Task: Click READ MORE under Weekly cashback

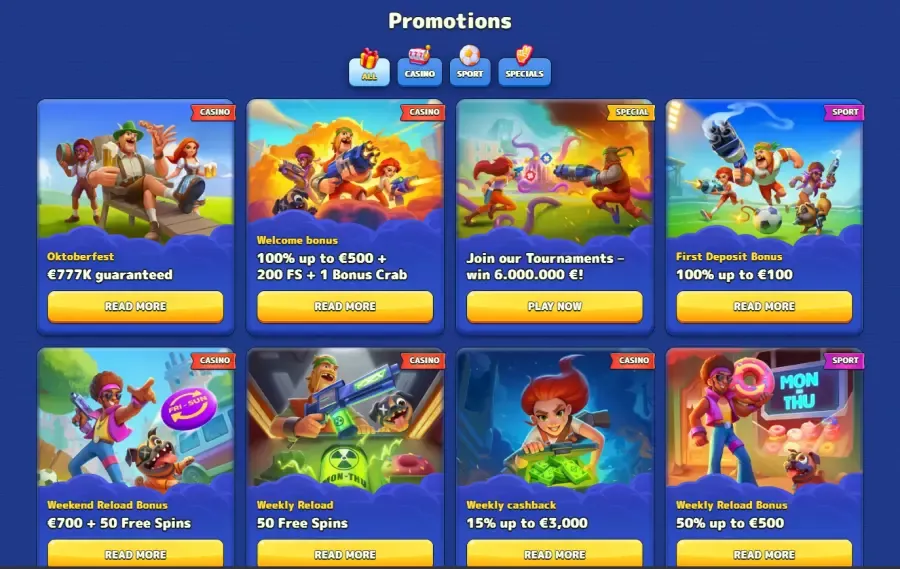Action: tap(554, 553)
